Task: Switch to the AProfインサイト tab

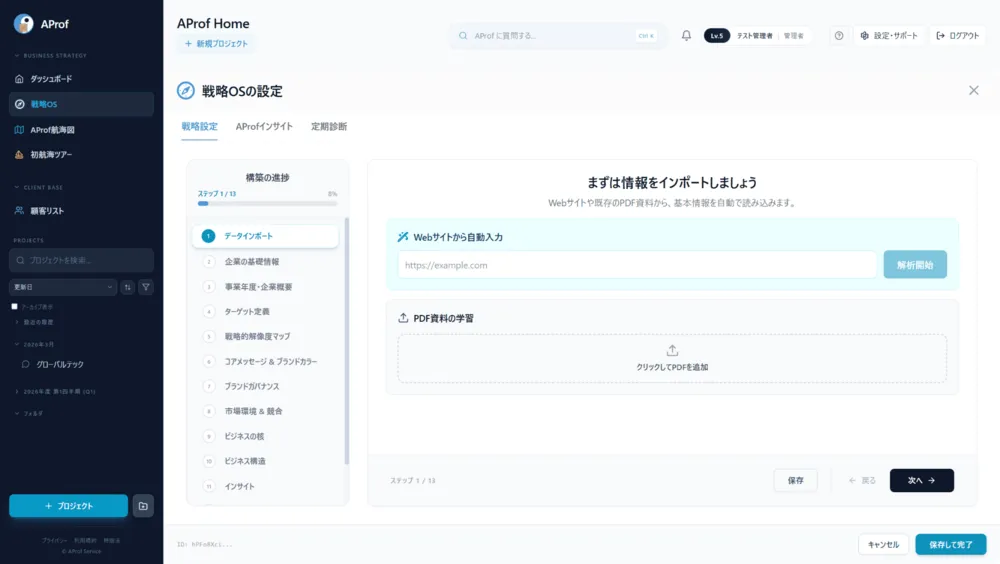Action: point(264,126)
